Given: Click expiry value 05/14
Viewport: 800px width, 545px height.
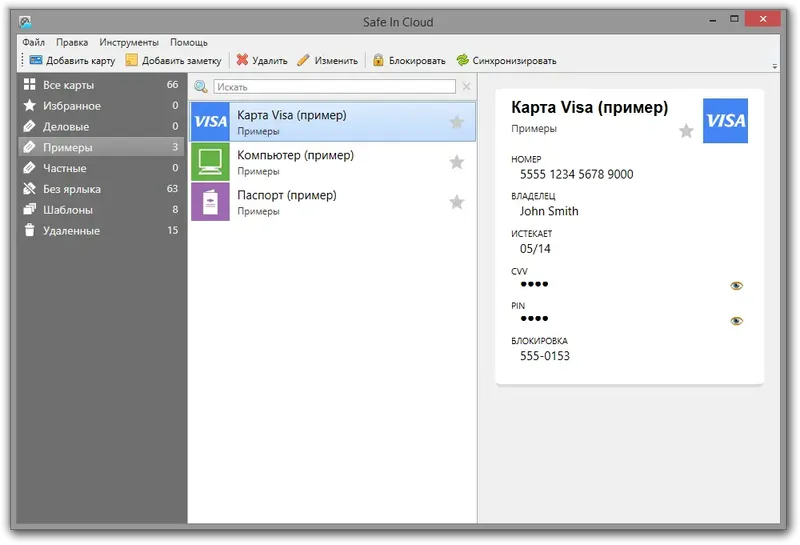Looking at the screenshot, I should (535, 249).
